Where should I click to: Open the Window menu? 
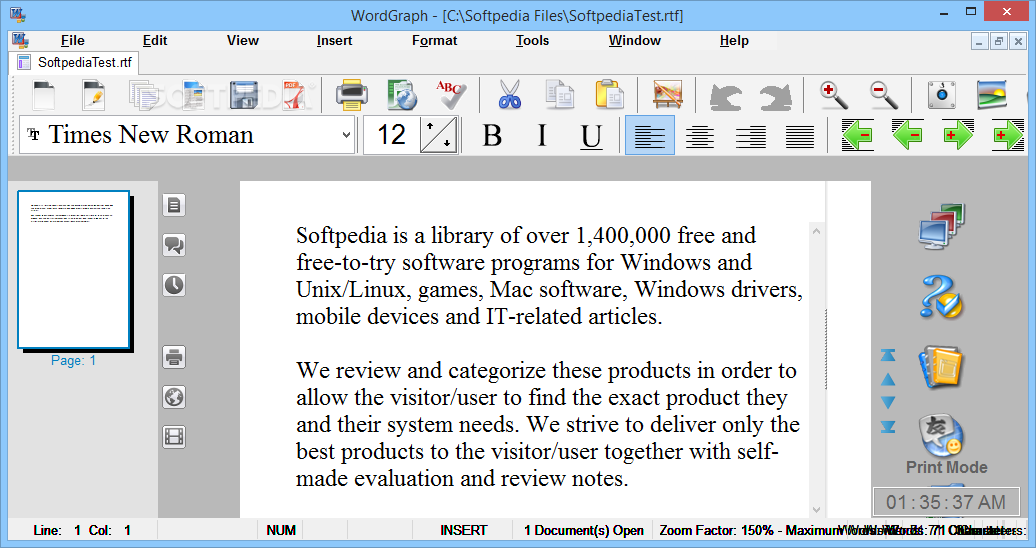634,40
